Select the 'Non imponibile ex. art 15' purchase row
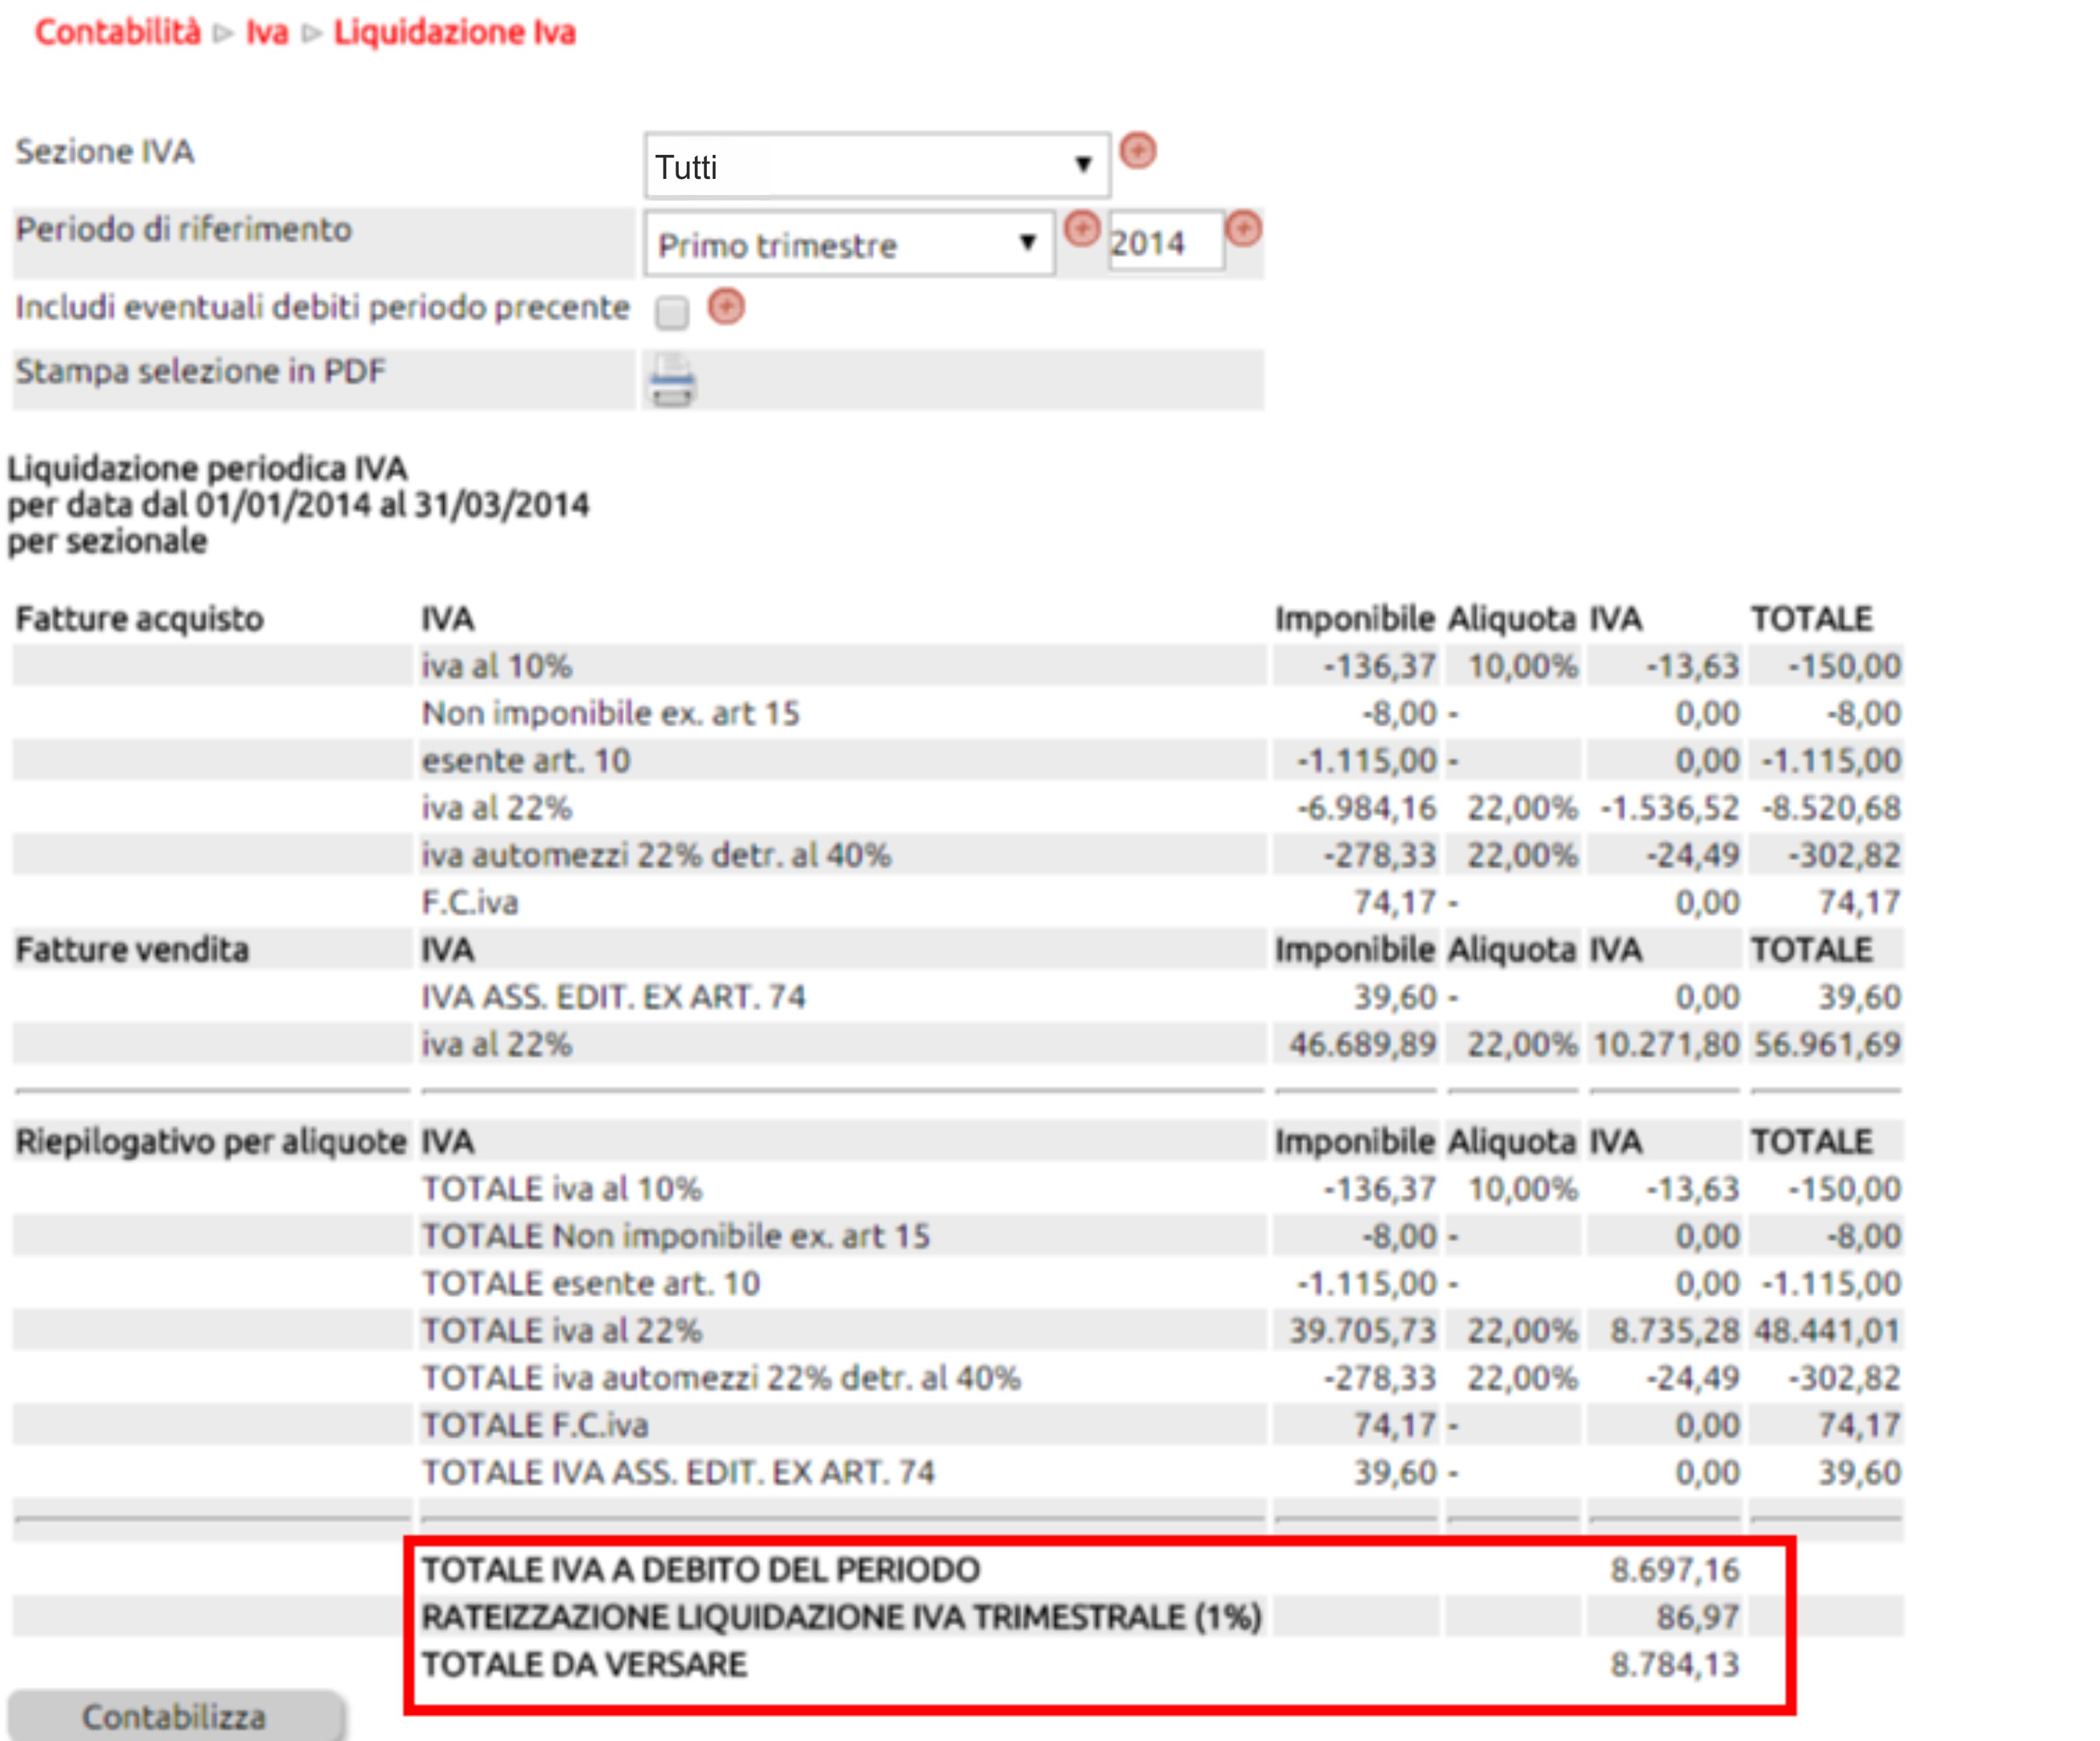This screenshot has width=2100, height=1741. click(957, 713)
